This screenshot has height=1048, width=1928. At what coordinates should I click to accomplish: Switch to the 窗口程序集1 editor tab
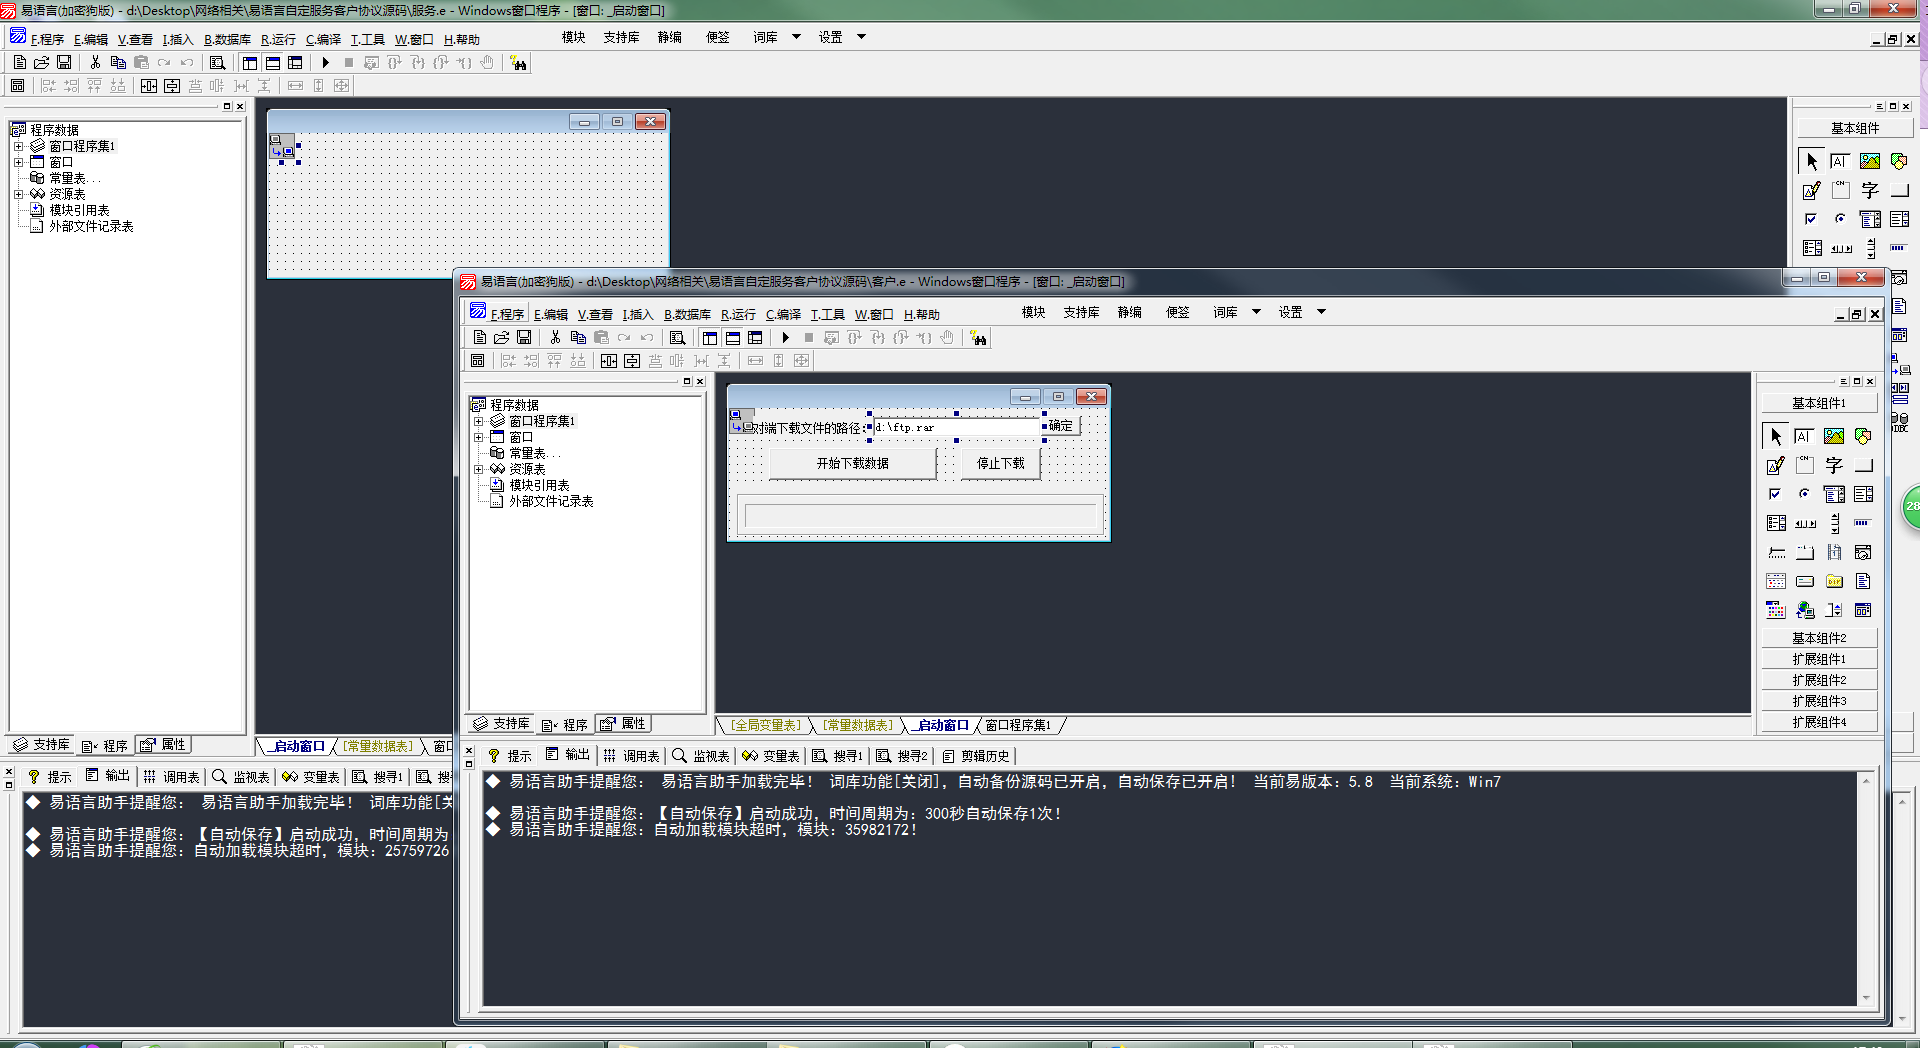point(1018,725)
